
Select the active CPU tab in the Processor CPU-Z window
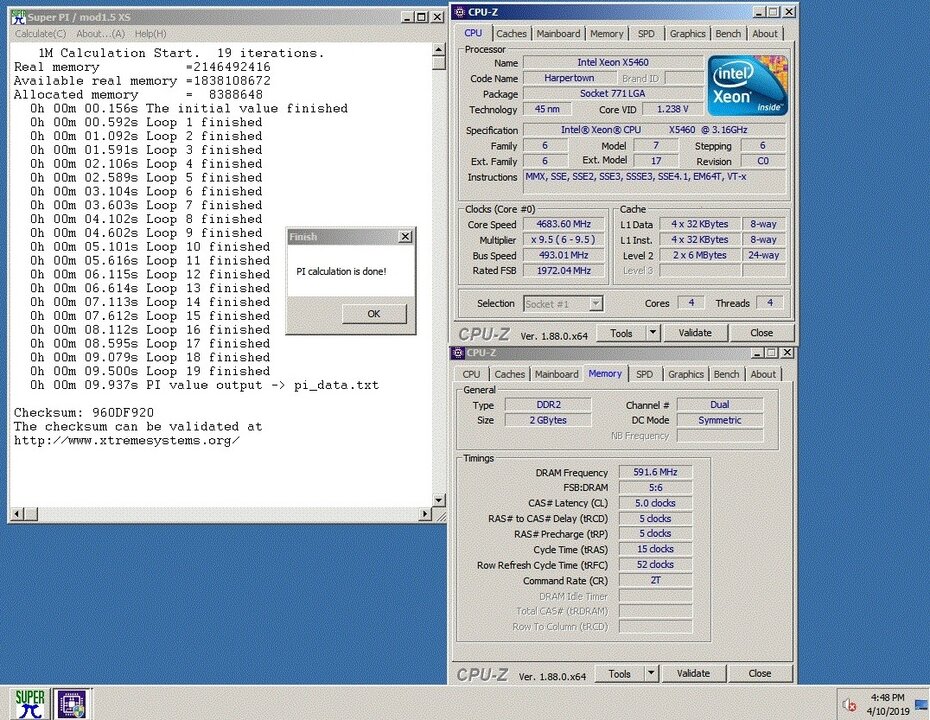tap(473, 33)
